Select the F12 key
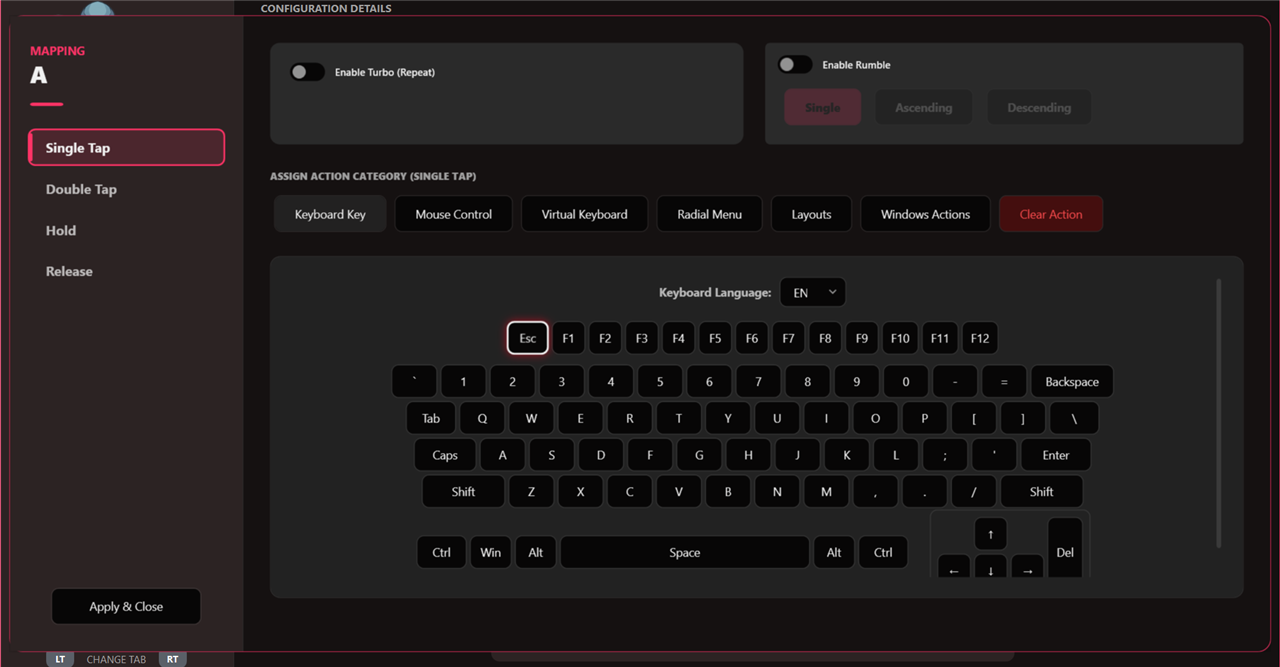 (x=980, y=338)
